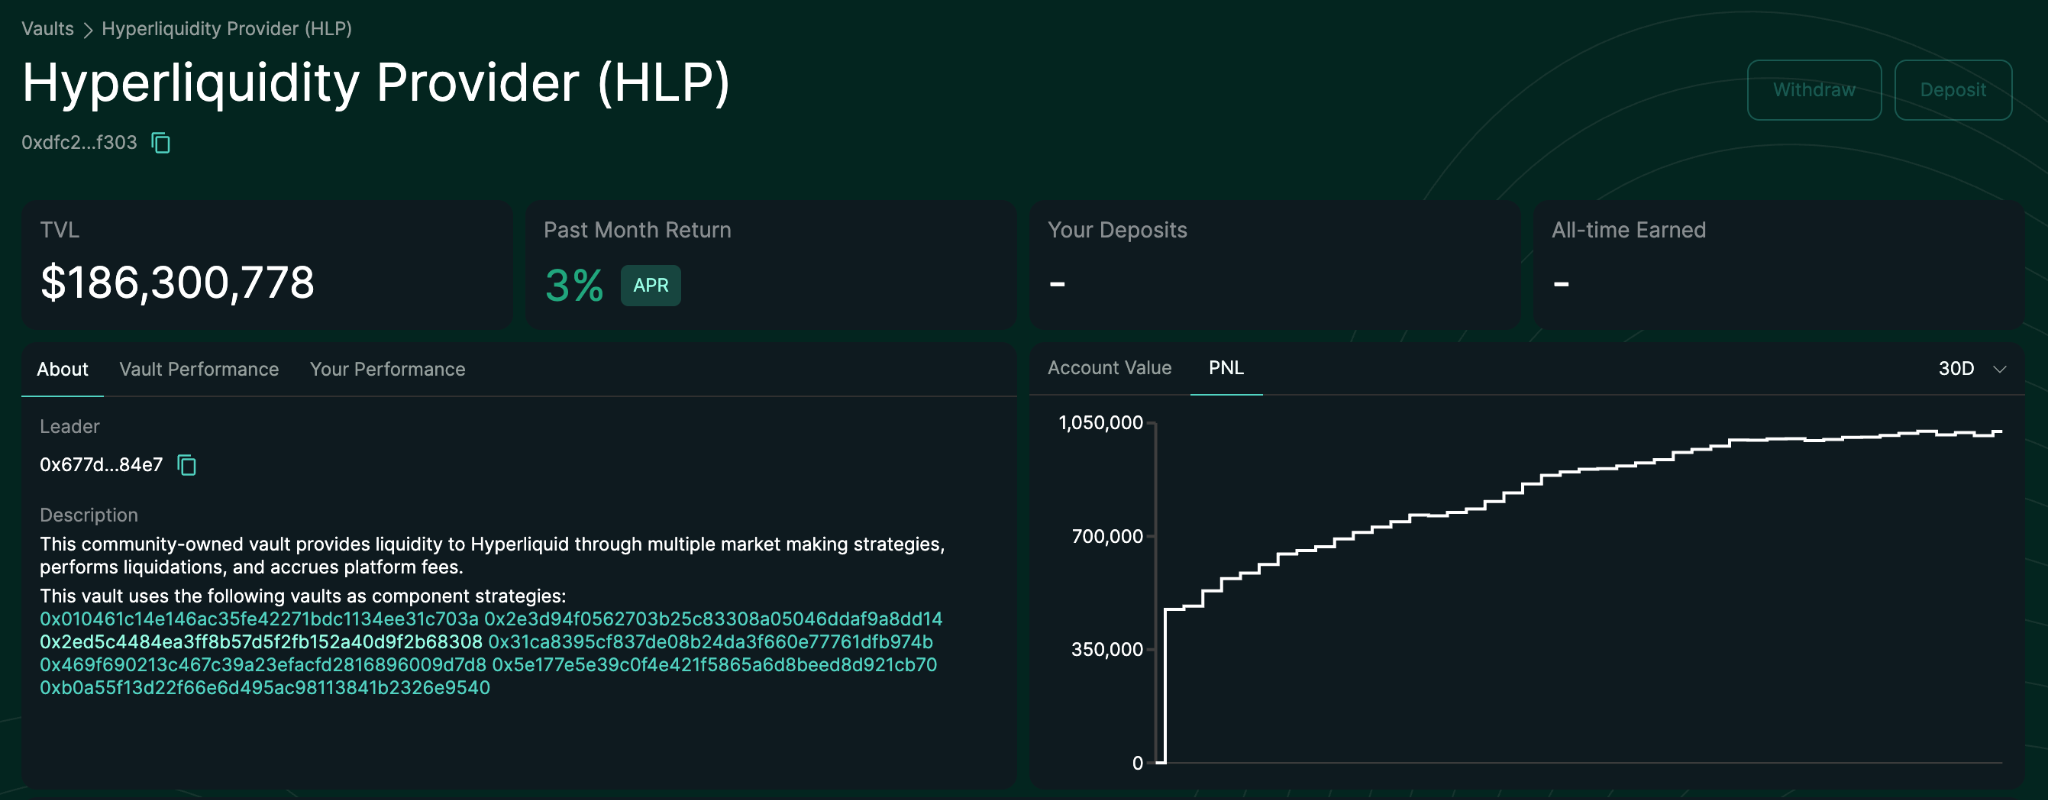Click the 3% past month return value
The width and height of the screenshot is (2048, 800).
[x=574, y=286]
